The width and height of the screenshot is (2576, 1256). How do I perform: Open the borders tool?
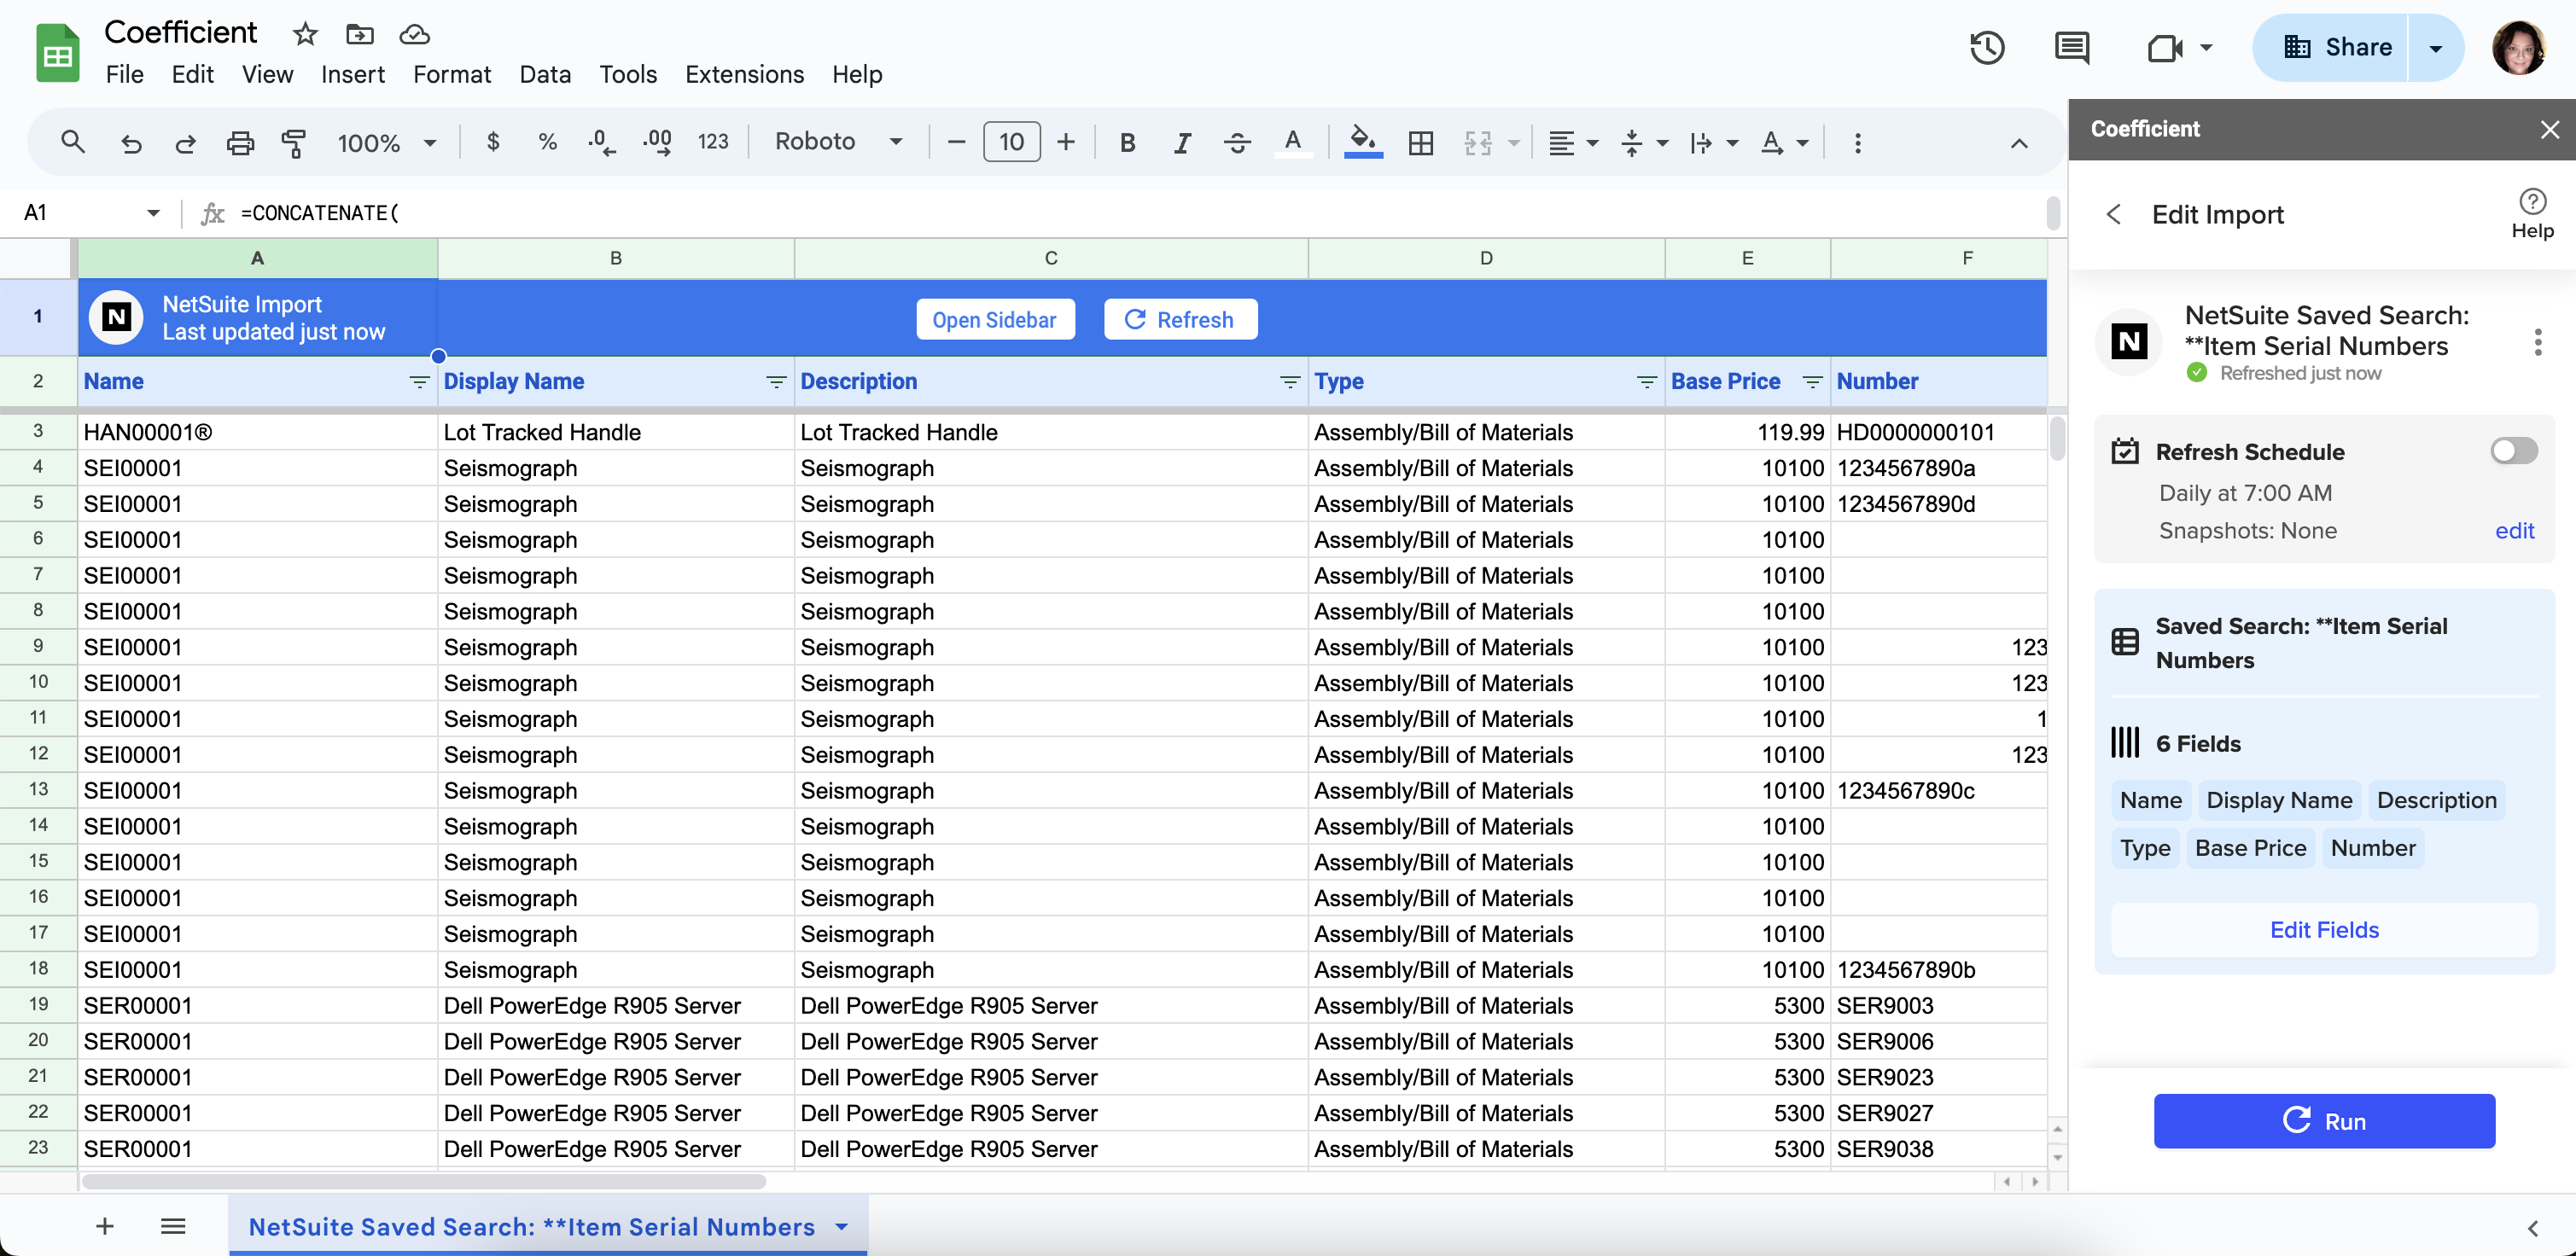[1420, 142]
